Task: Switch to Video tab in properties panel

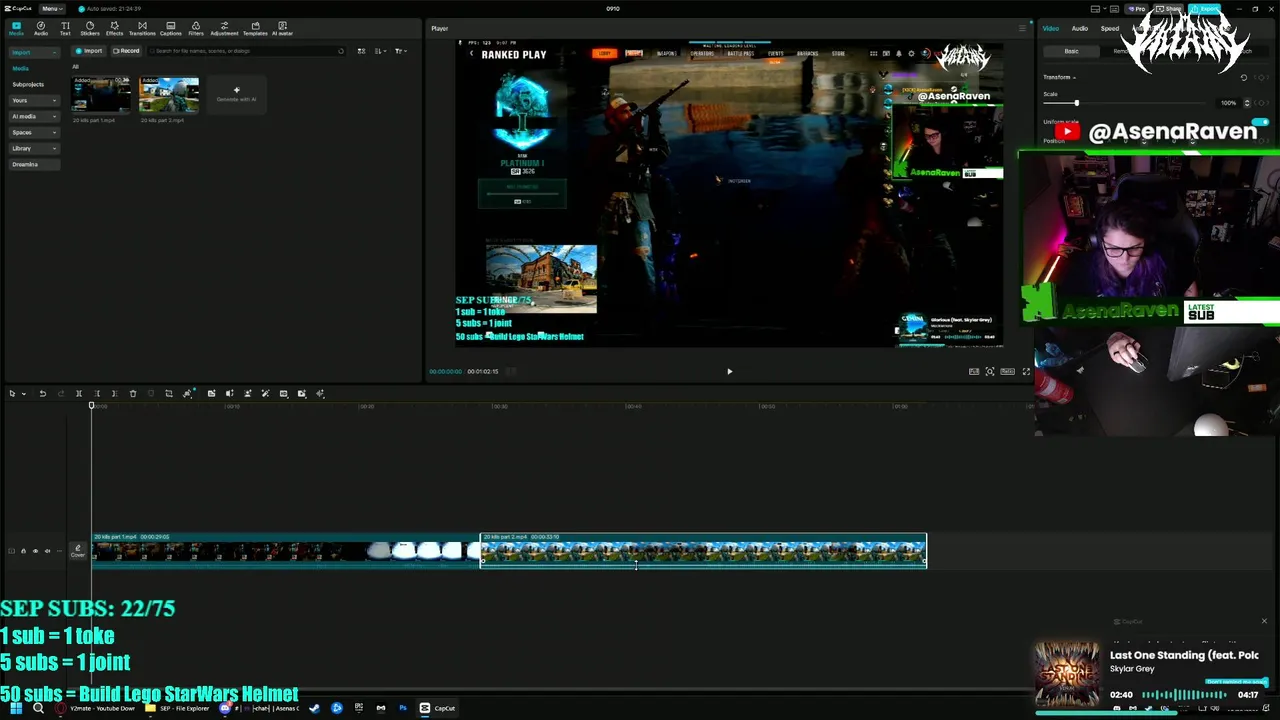Action: click(1051, 28)
